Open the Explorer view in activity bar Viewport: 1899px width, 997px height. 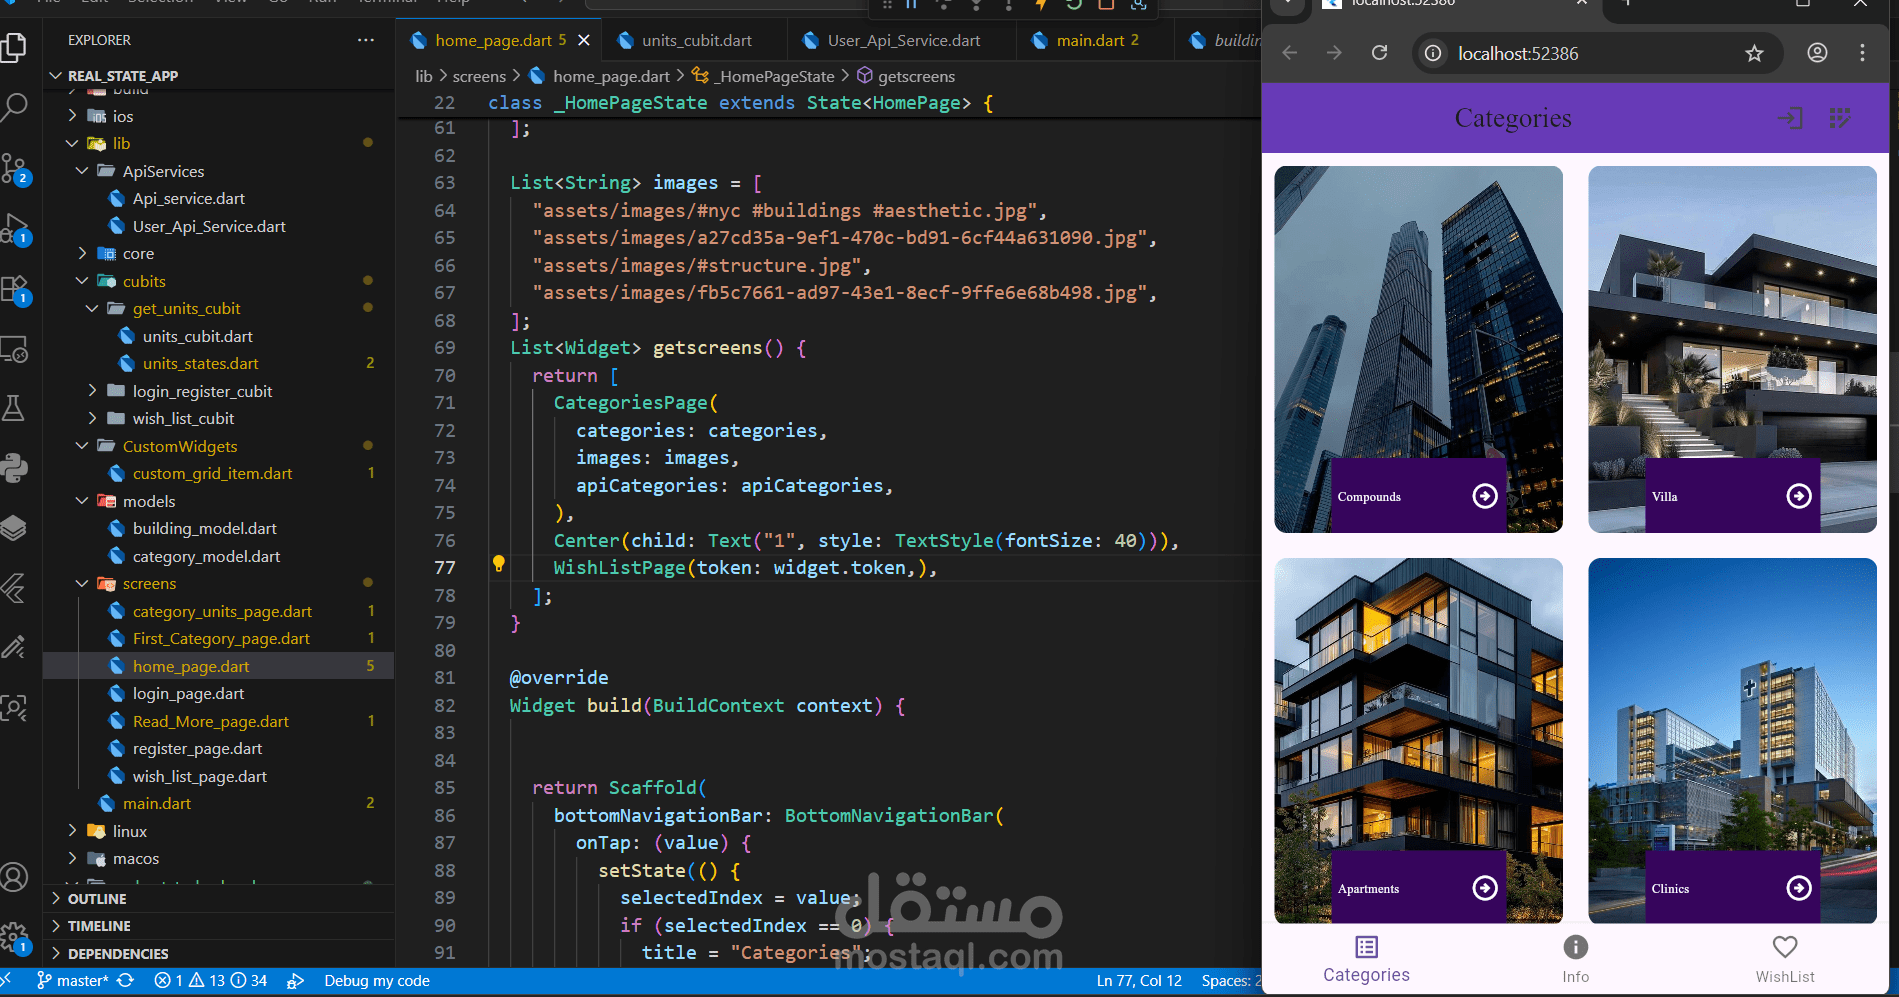[15, 47]
